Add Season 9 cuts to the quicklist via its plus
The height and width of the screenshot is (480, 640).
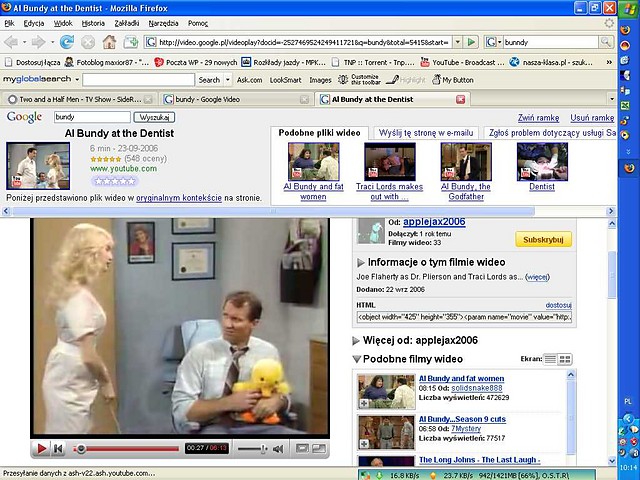tap(363, 444)
